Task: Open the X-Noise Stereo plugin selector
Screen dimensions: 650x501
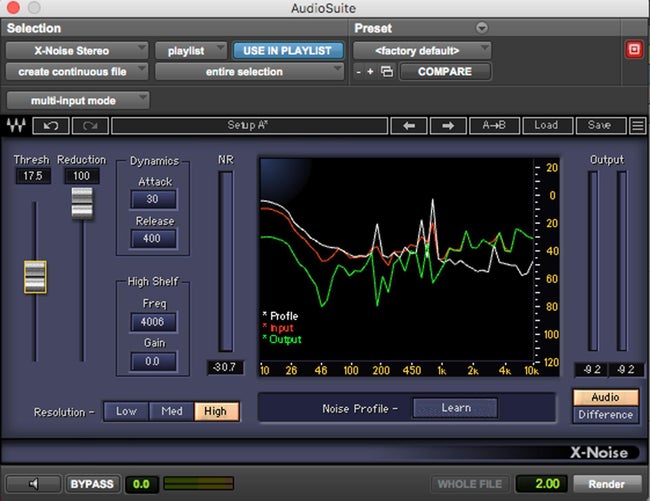Action: point(76,51)
